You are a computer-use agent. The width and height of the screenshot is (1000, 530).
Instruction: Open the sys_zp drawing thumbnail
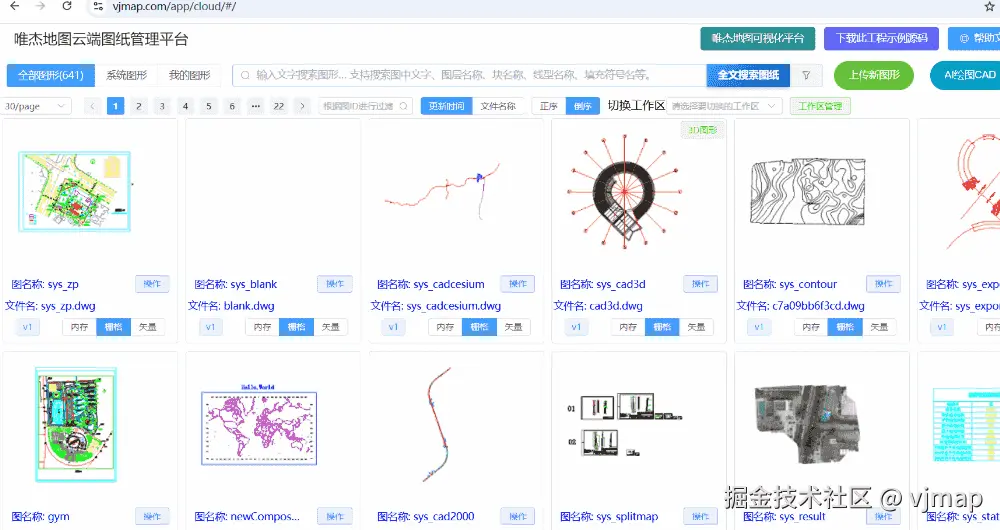[x=75, y=191]
